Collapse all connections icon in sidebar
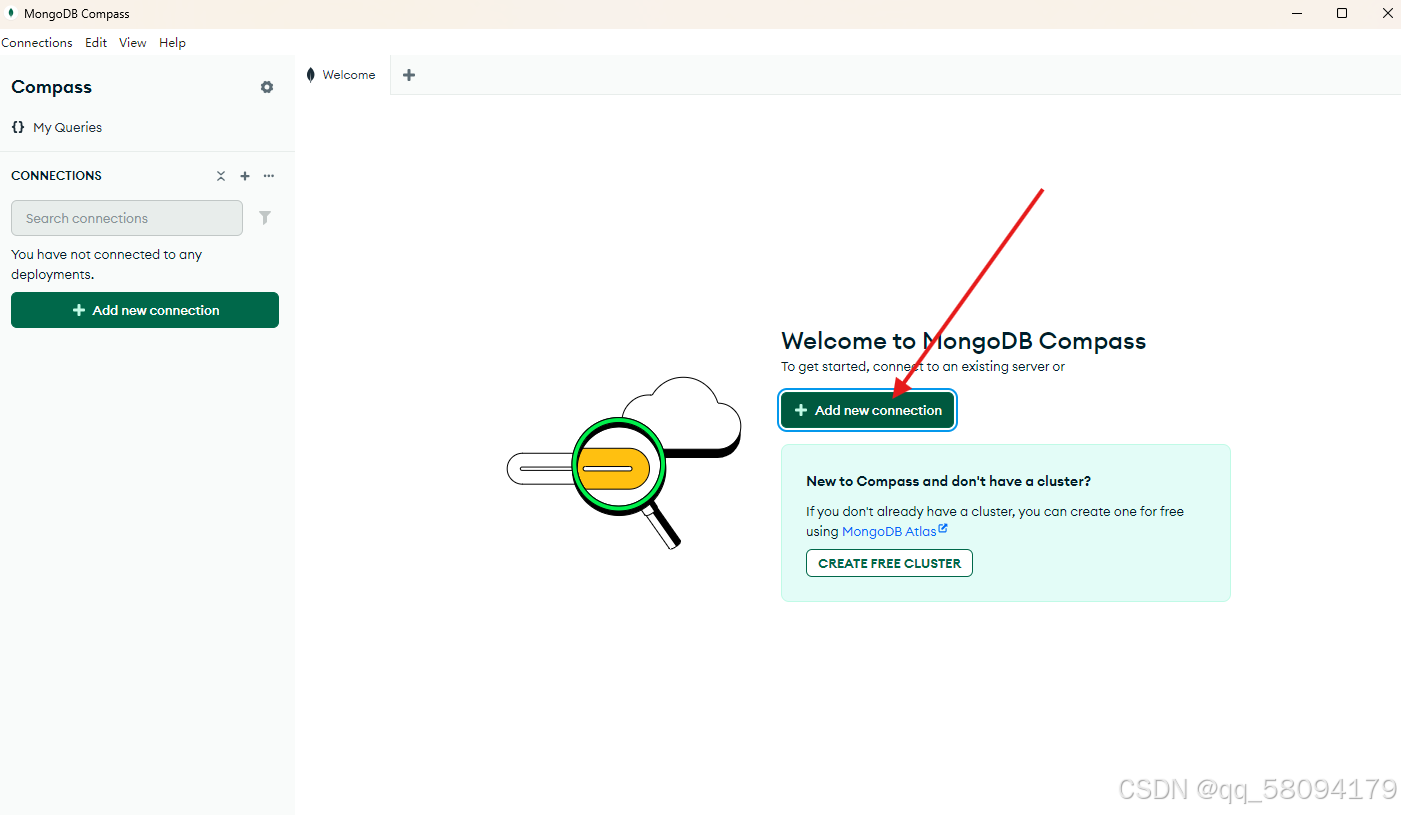 coord(221,176)
